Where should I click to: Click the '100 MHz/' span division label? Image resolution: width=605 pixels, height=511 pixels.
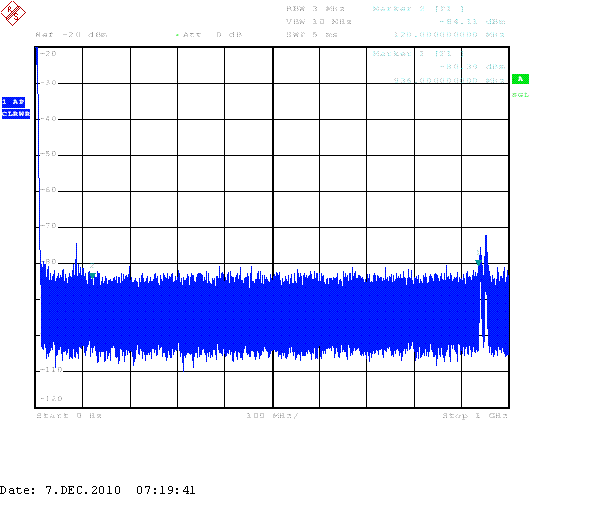coord(272,416)
